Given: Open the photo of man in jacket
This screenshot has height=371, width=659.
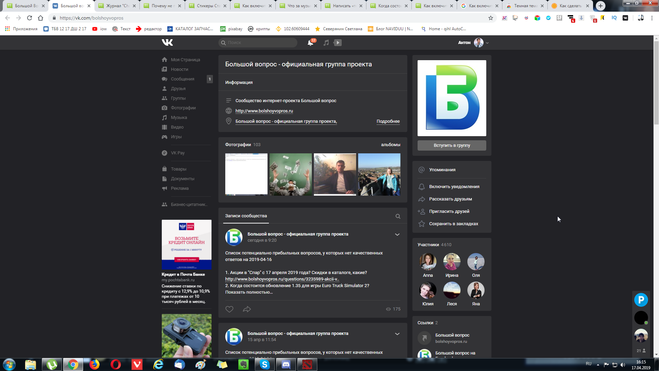Looking at the screenshot, I should [x=335, y=174].
